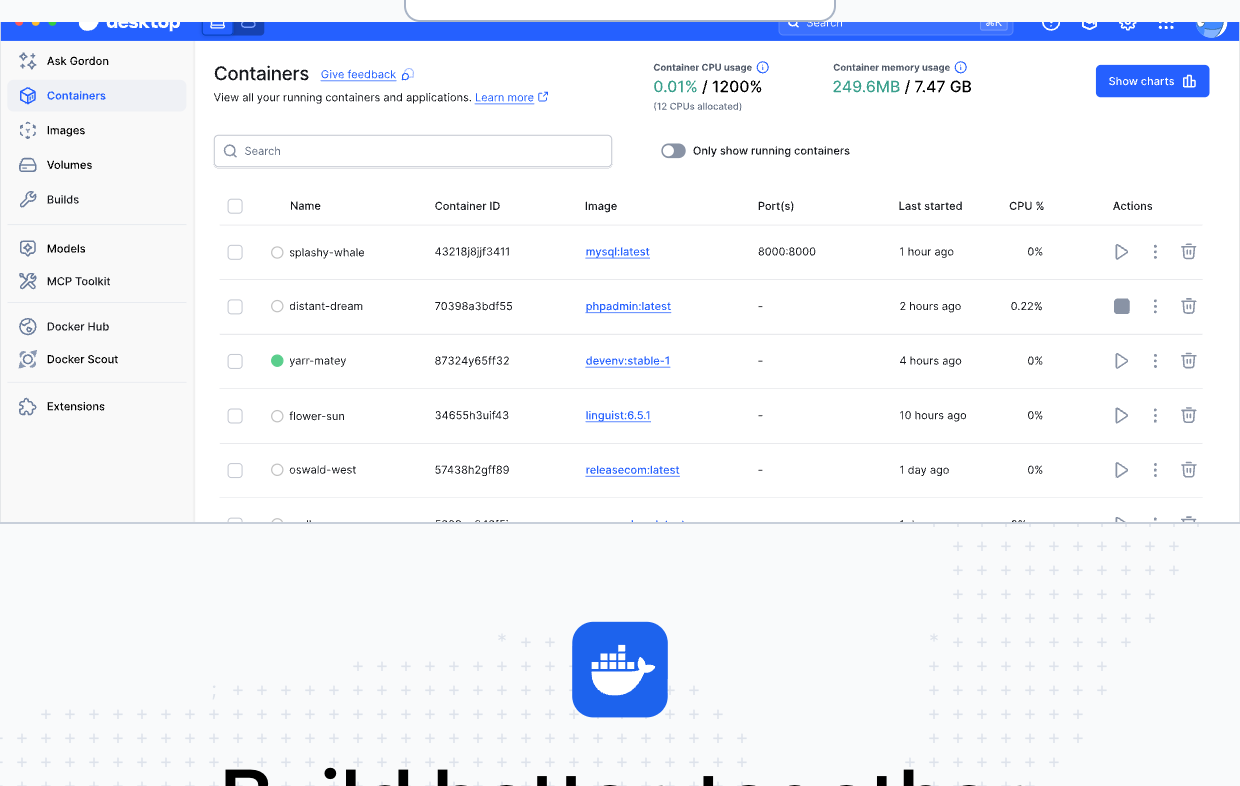Delete the oswald-west container
1240x786 pixels.
point(1188,470)
